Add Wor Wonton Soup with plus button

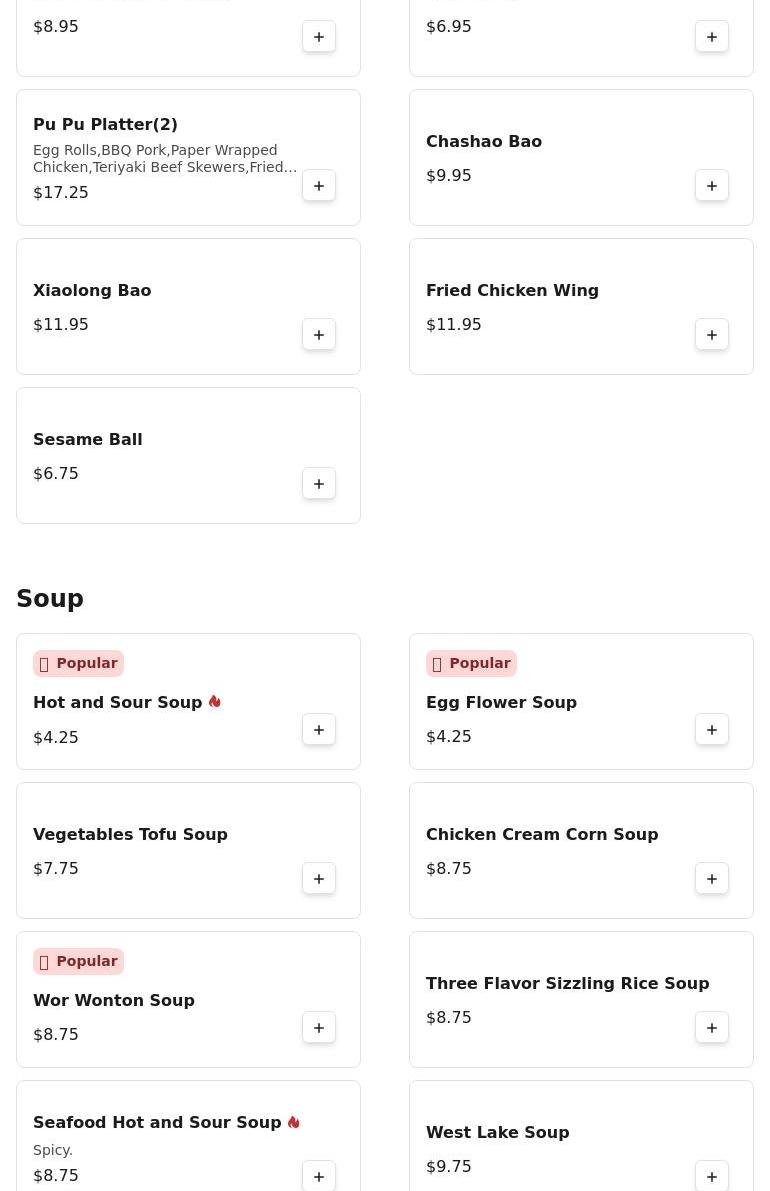[319, 1027]
